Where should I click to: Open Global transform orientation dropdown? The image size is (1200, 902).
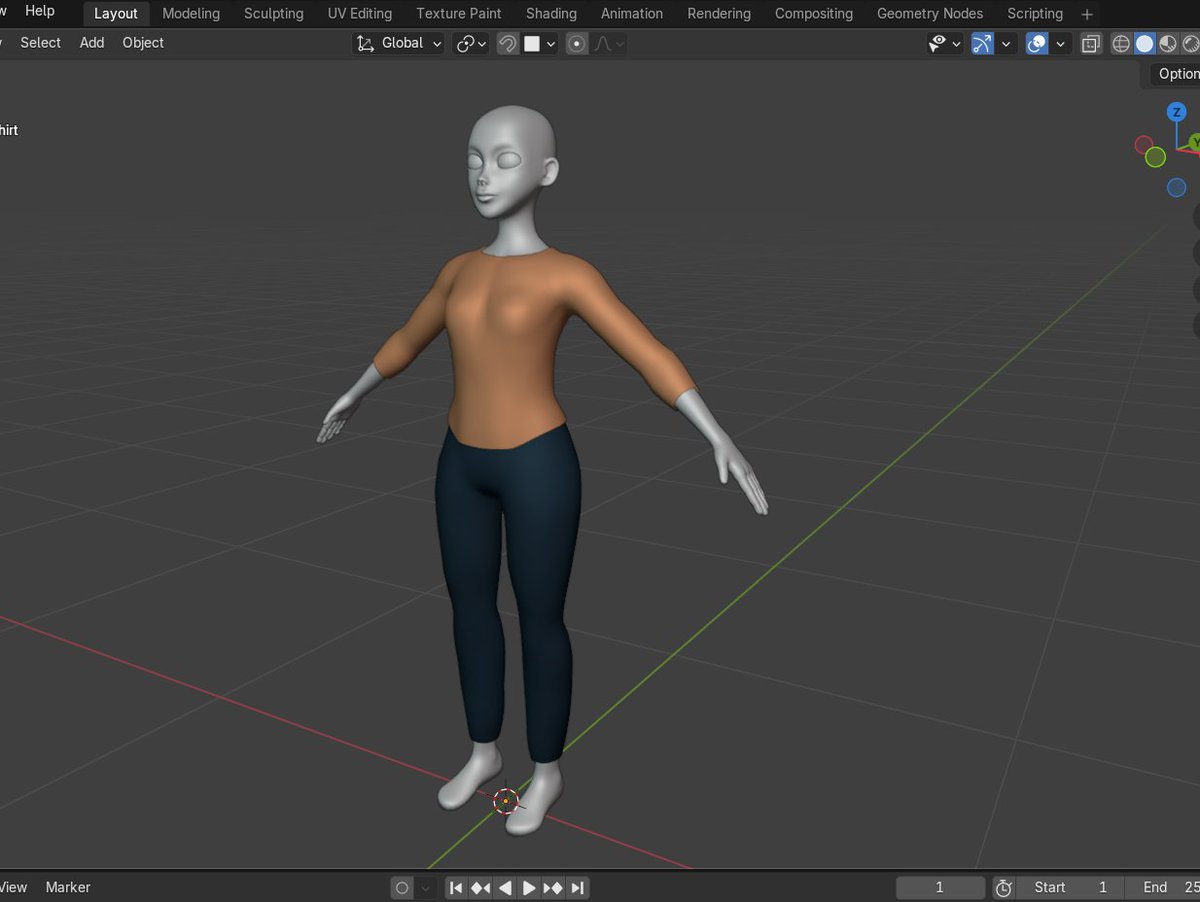[x=399, y=43]
